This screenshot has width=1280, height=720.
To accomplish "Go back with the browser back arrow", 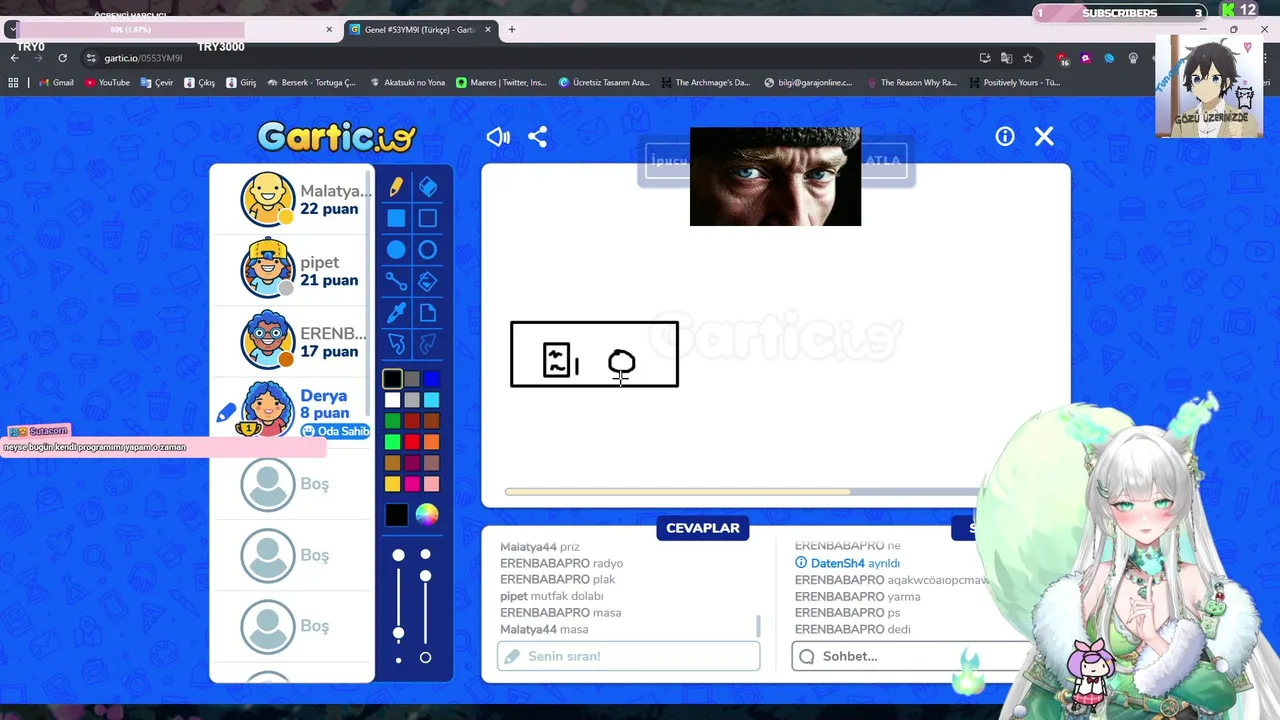I will click(x=14, y=58).
